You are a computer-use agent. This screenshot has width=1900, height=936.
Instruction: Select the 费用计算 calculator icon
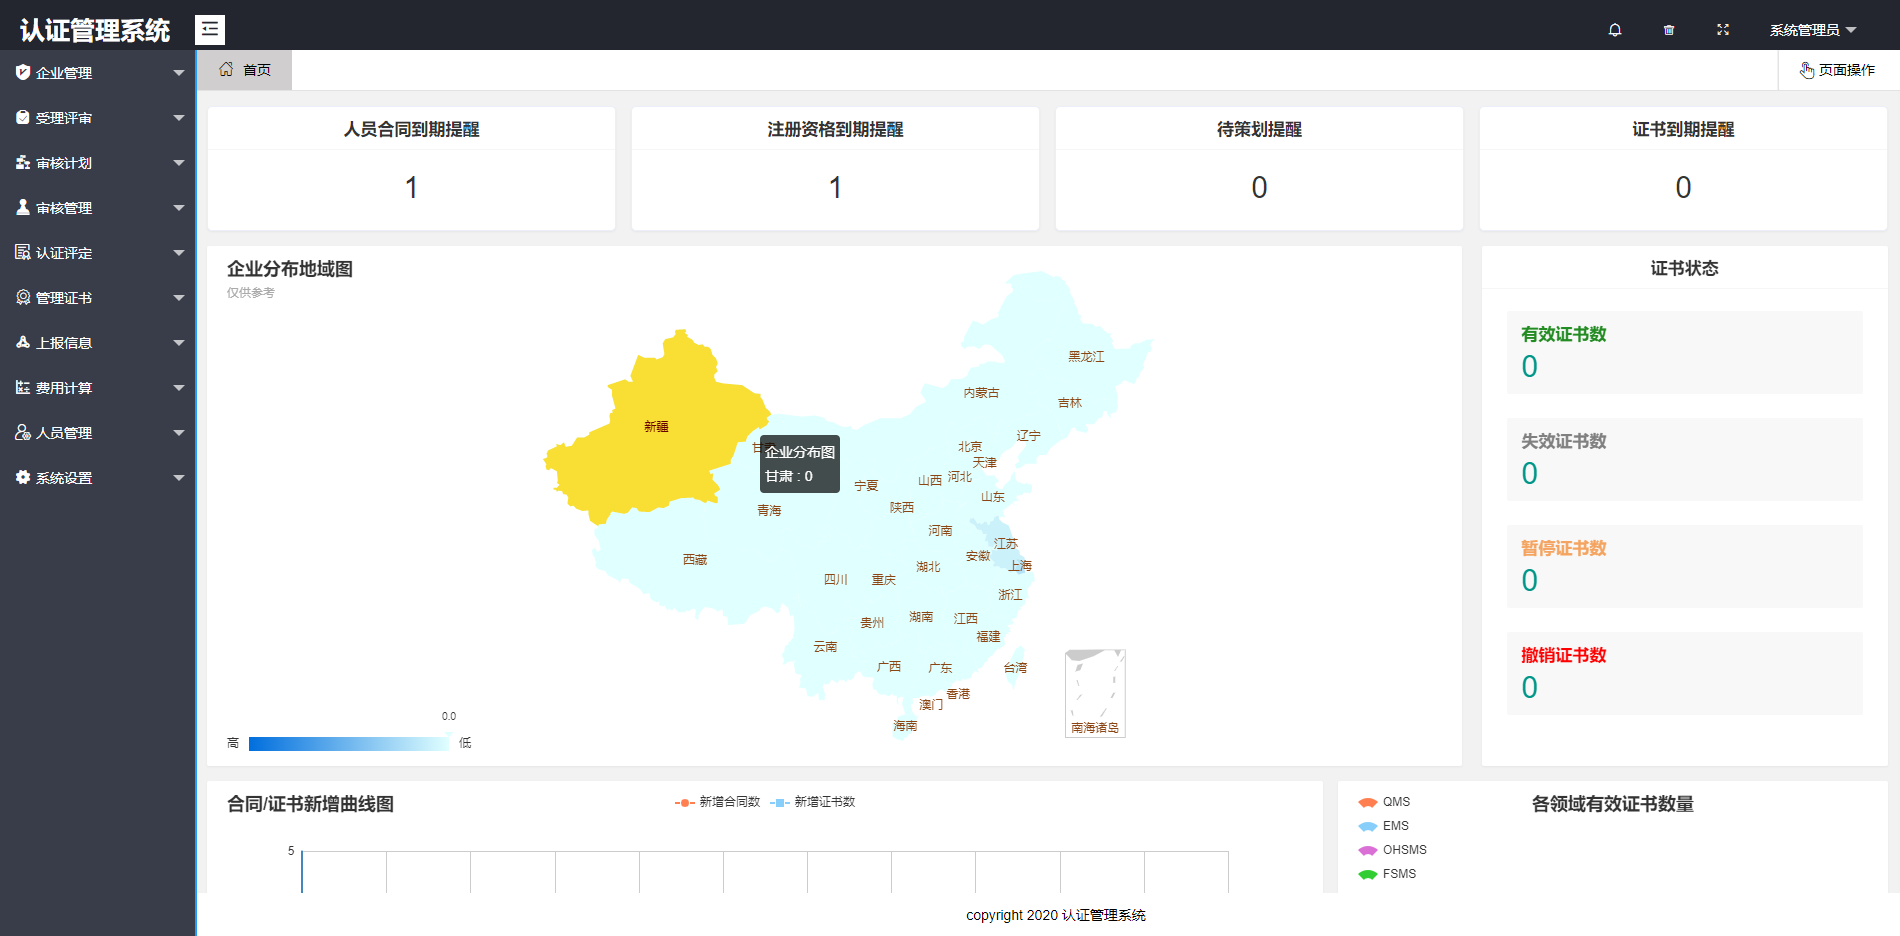(22, 387)
